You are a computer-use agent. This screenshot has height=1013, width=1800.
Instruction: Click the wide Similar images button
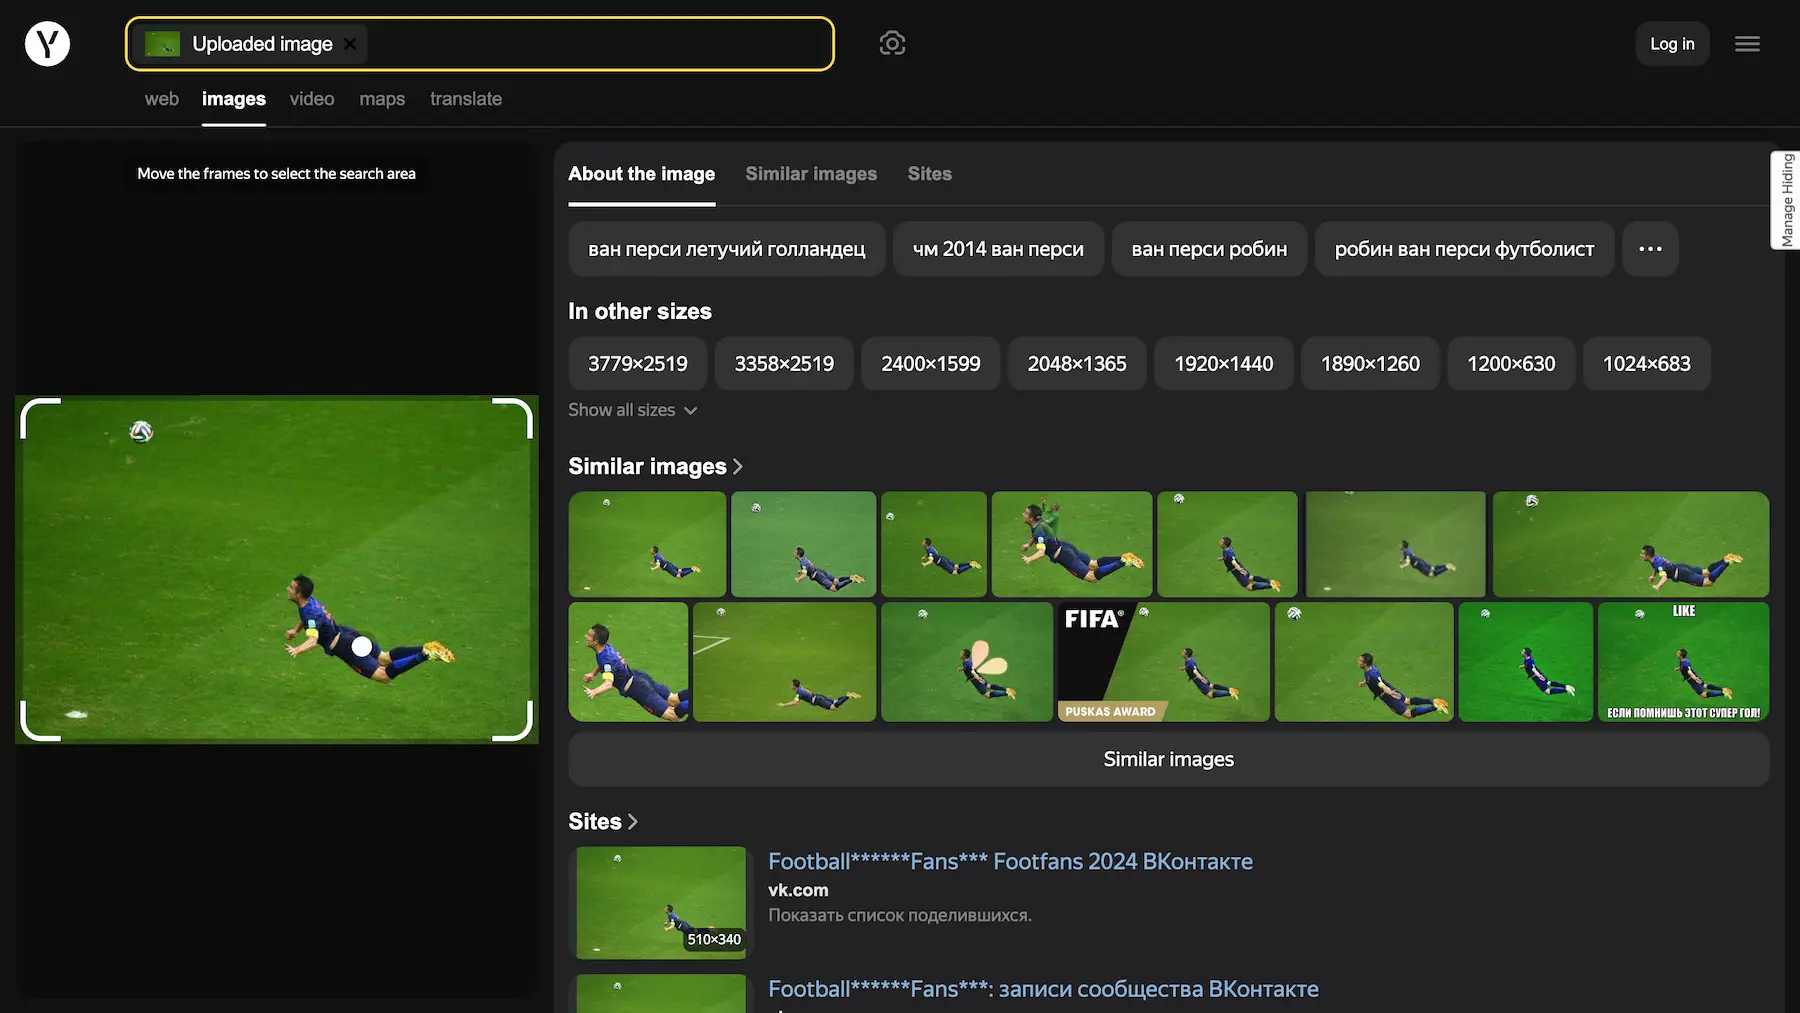[x=1168, y=759]
